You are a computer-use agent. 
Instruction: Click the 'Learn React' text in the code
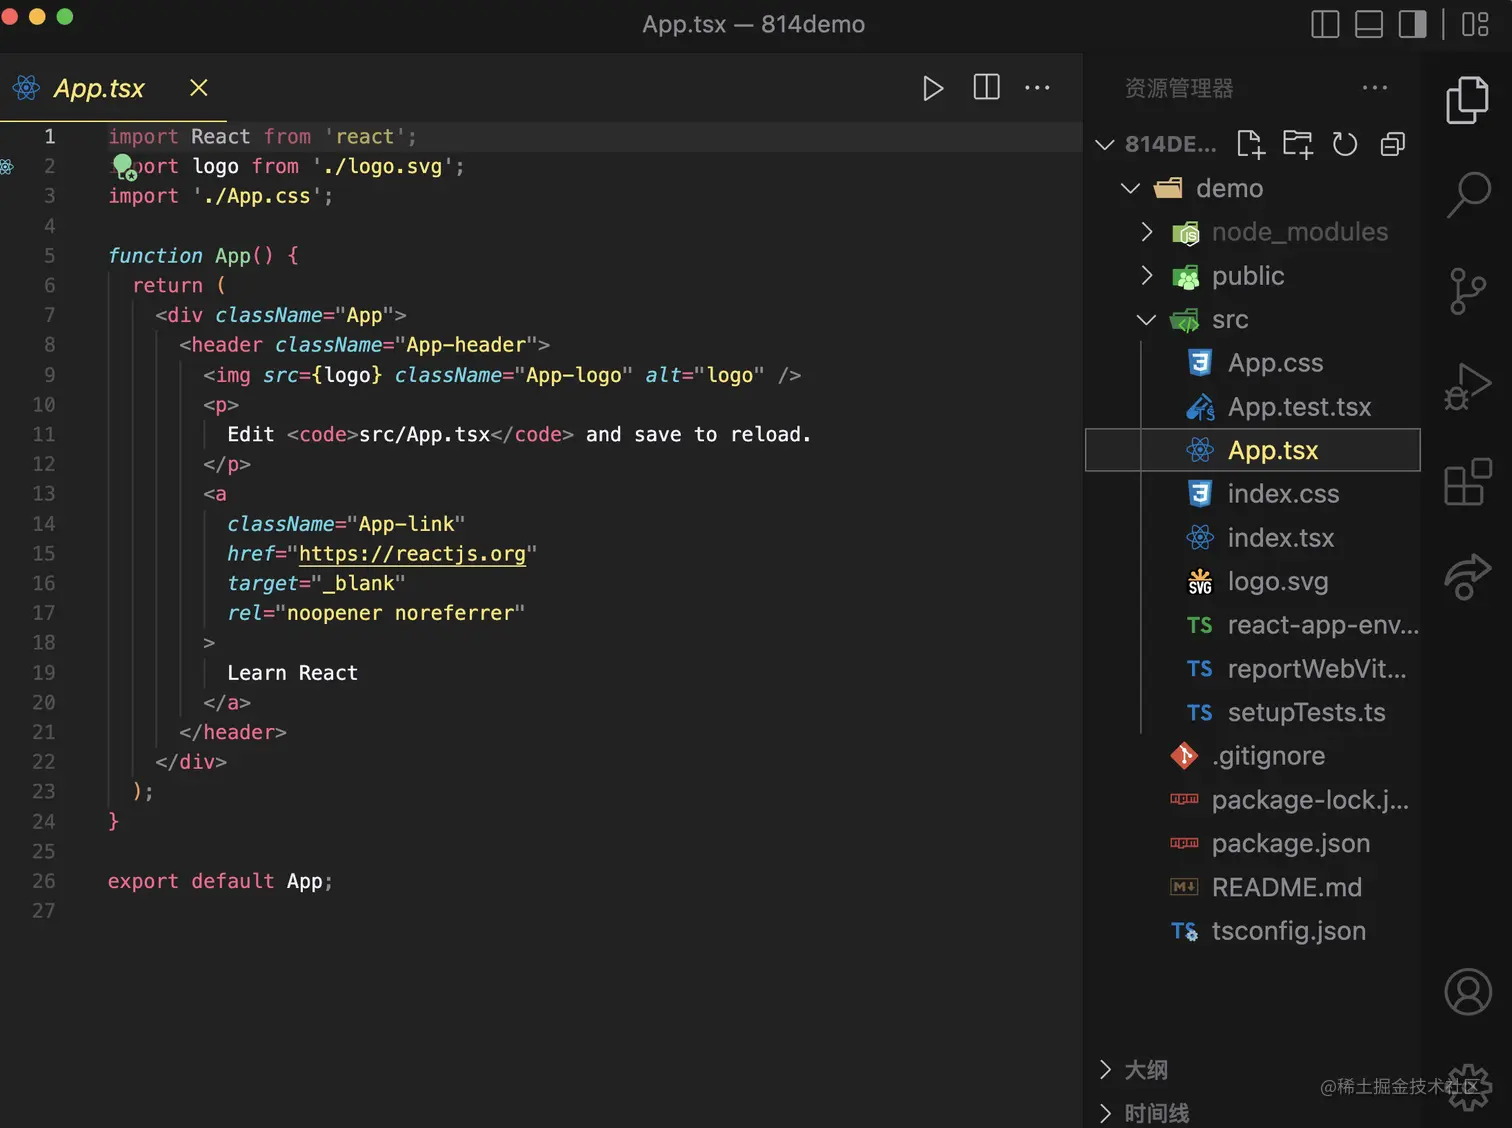292,673
